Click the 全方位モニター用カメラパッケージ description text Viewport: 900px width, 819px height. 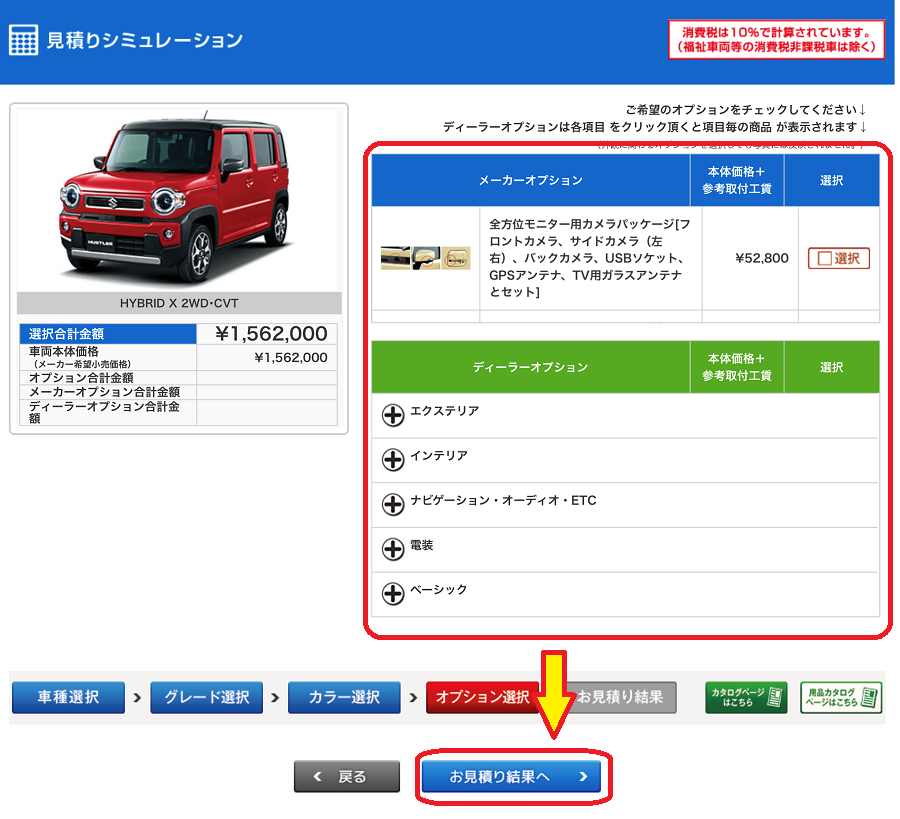coord(590,258)
